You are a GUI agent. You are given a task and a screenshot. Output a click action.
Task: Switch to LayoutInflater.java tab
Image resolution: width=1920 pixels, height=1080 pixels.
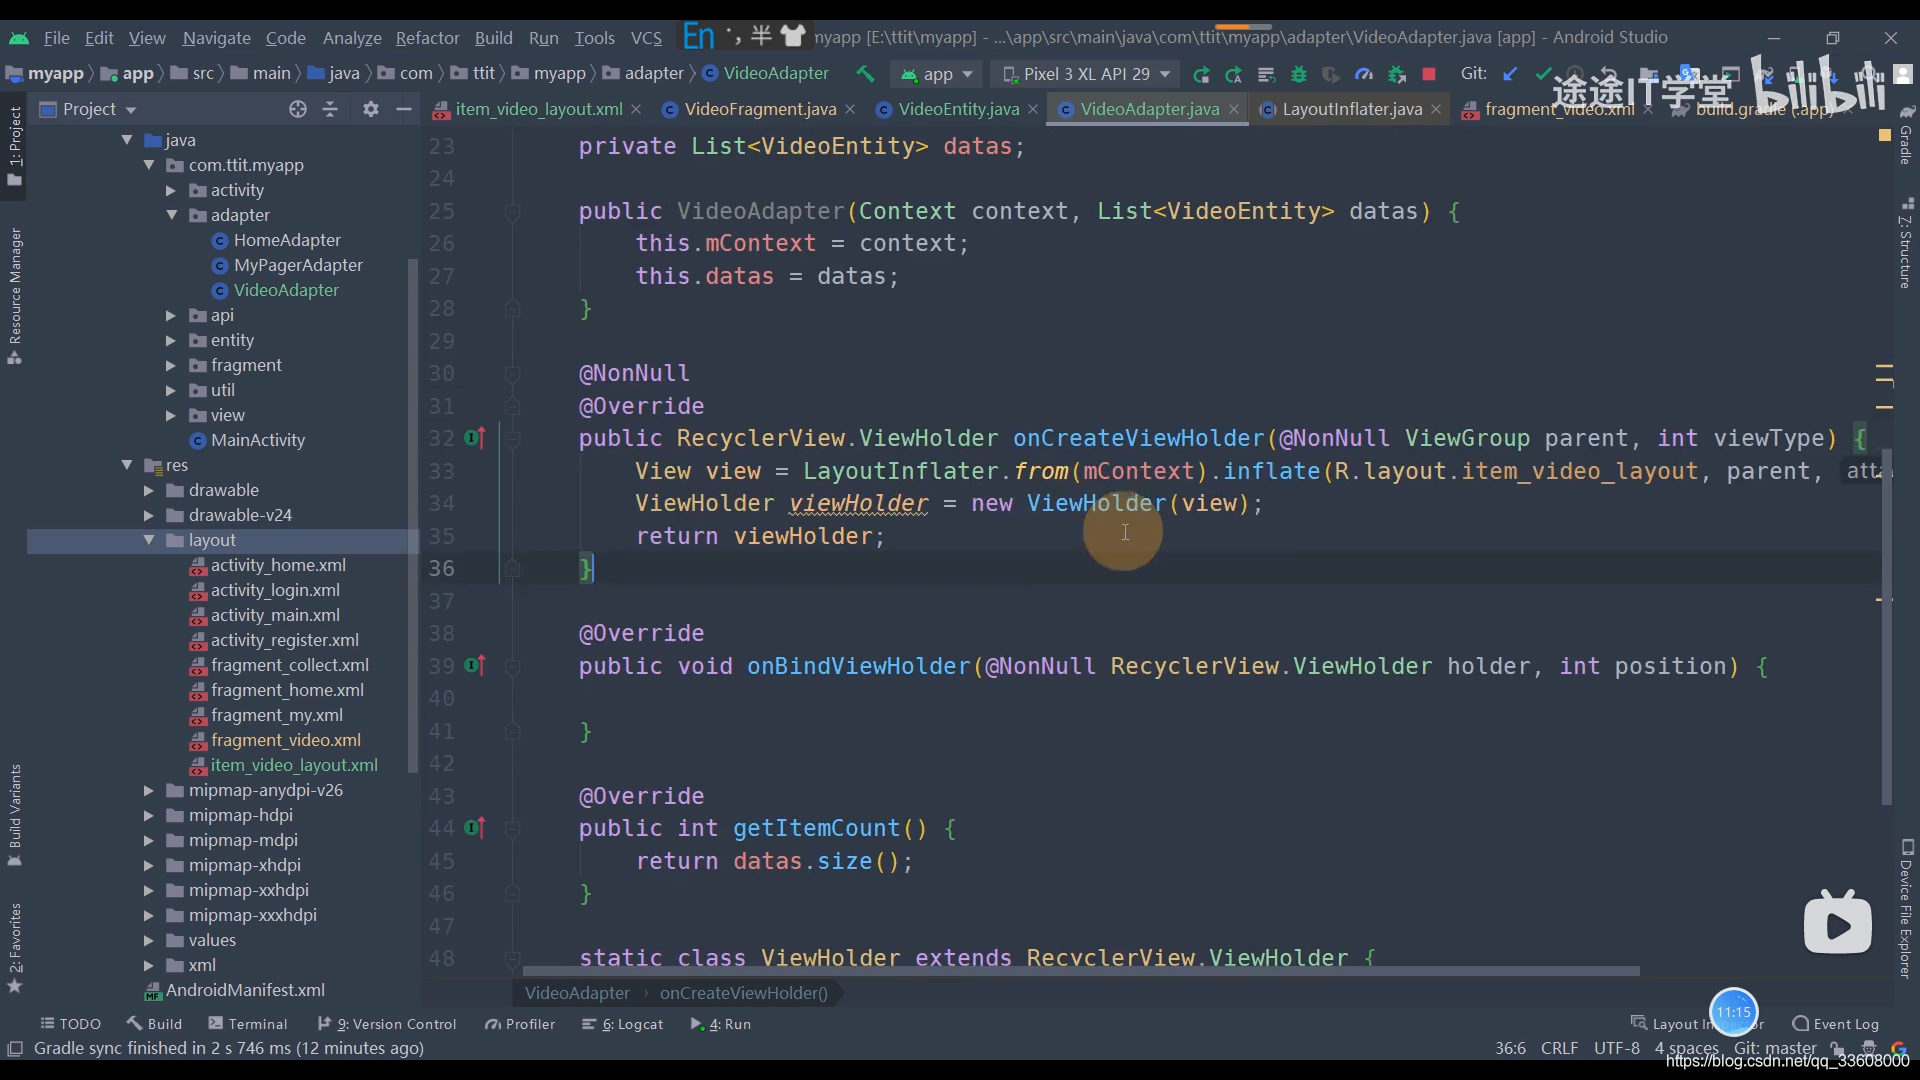click(1352, 109)
